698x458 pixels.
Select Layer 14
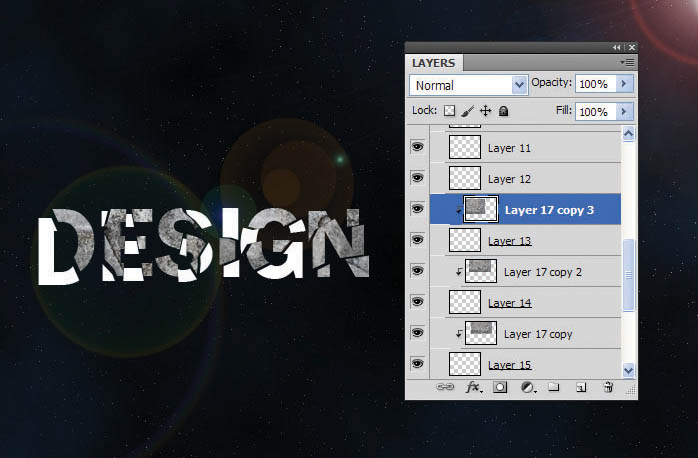pos(525,302)
